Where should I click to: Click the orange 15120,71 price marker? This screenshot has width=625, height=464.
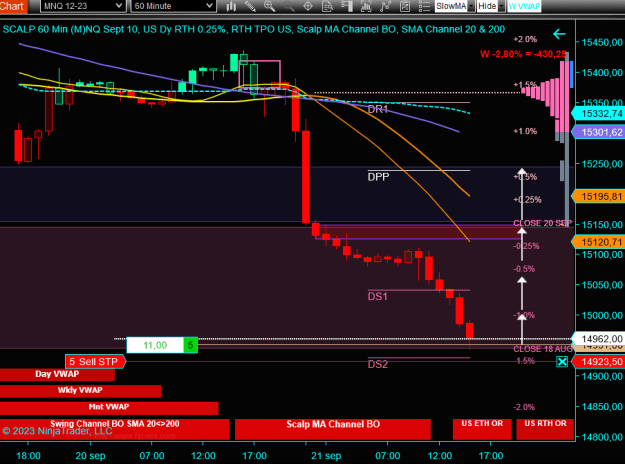[x=598, y=242]
